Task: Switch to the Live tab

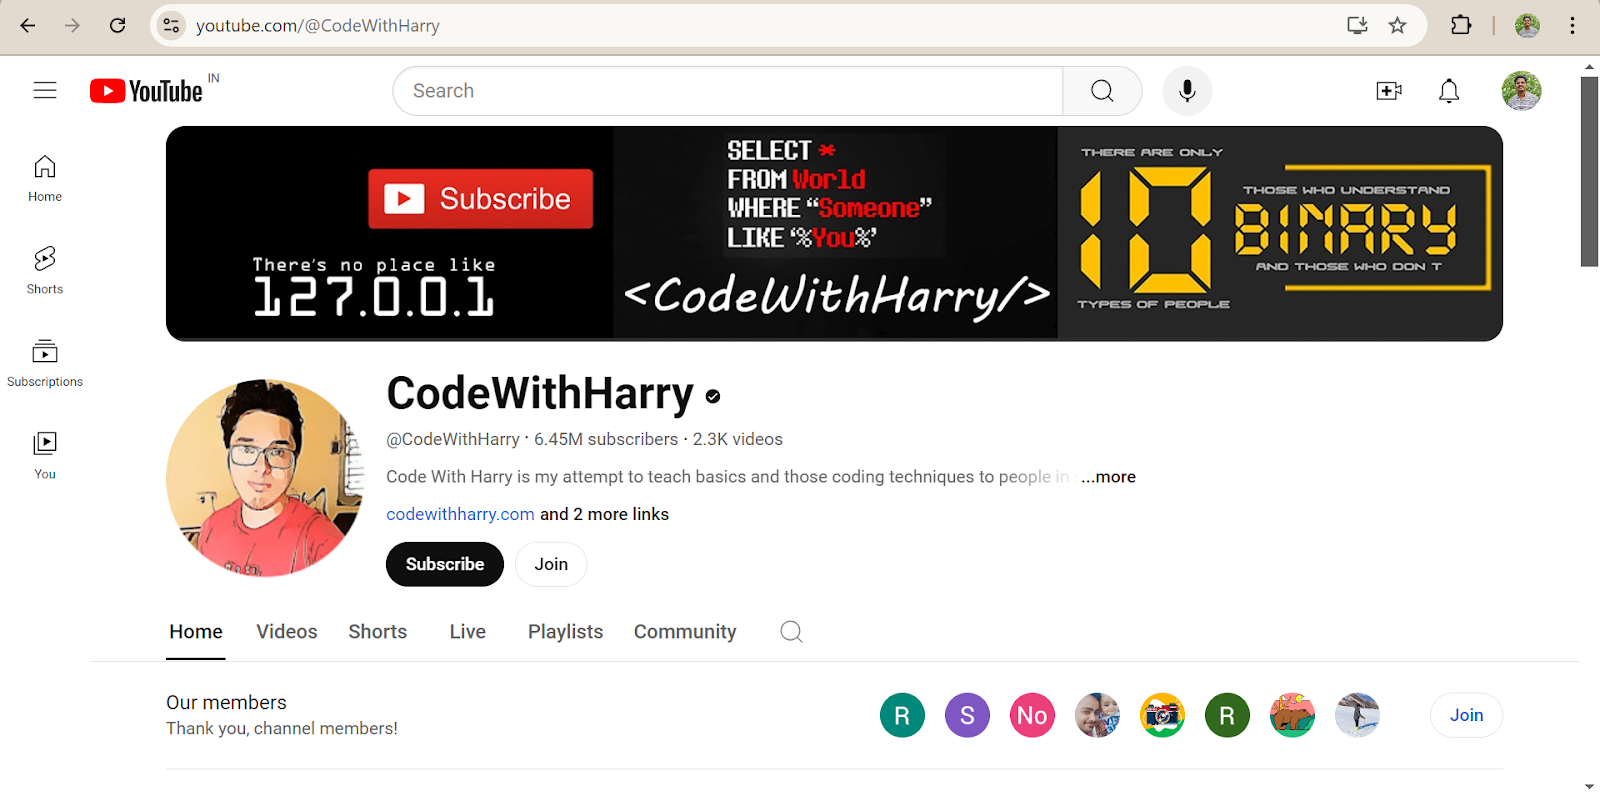Action: pos(468,632)
